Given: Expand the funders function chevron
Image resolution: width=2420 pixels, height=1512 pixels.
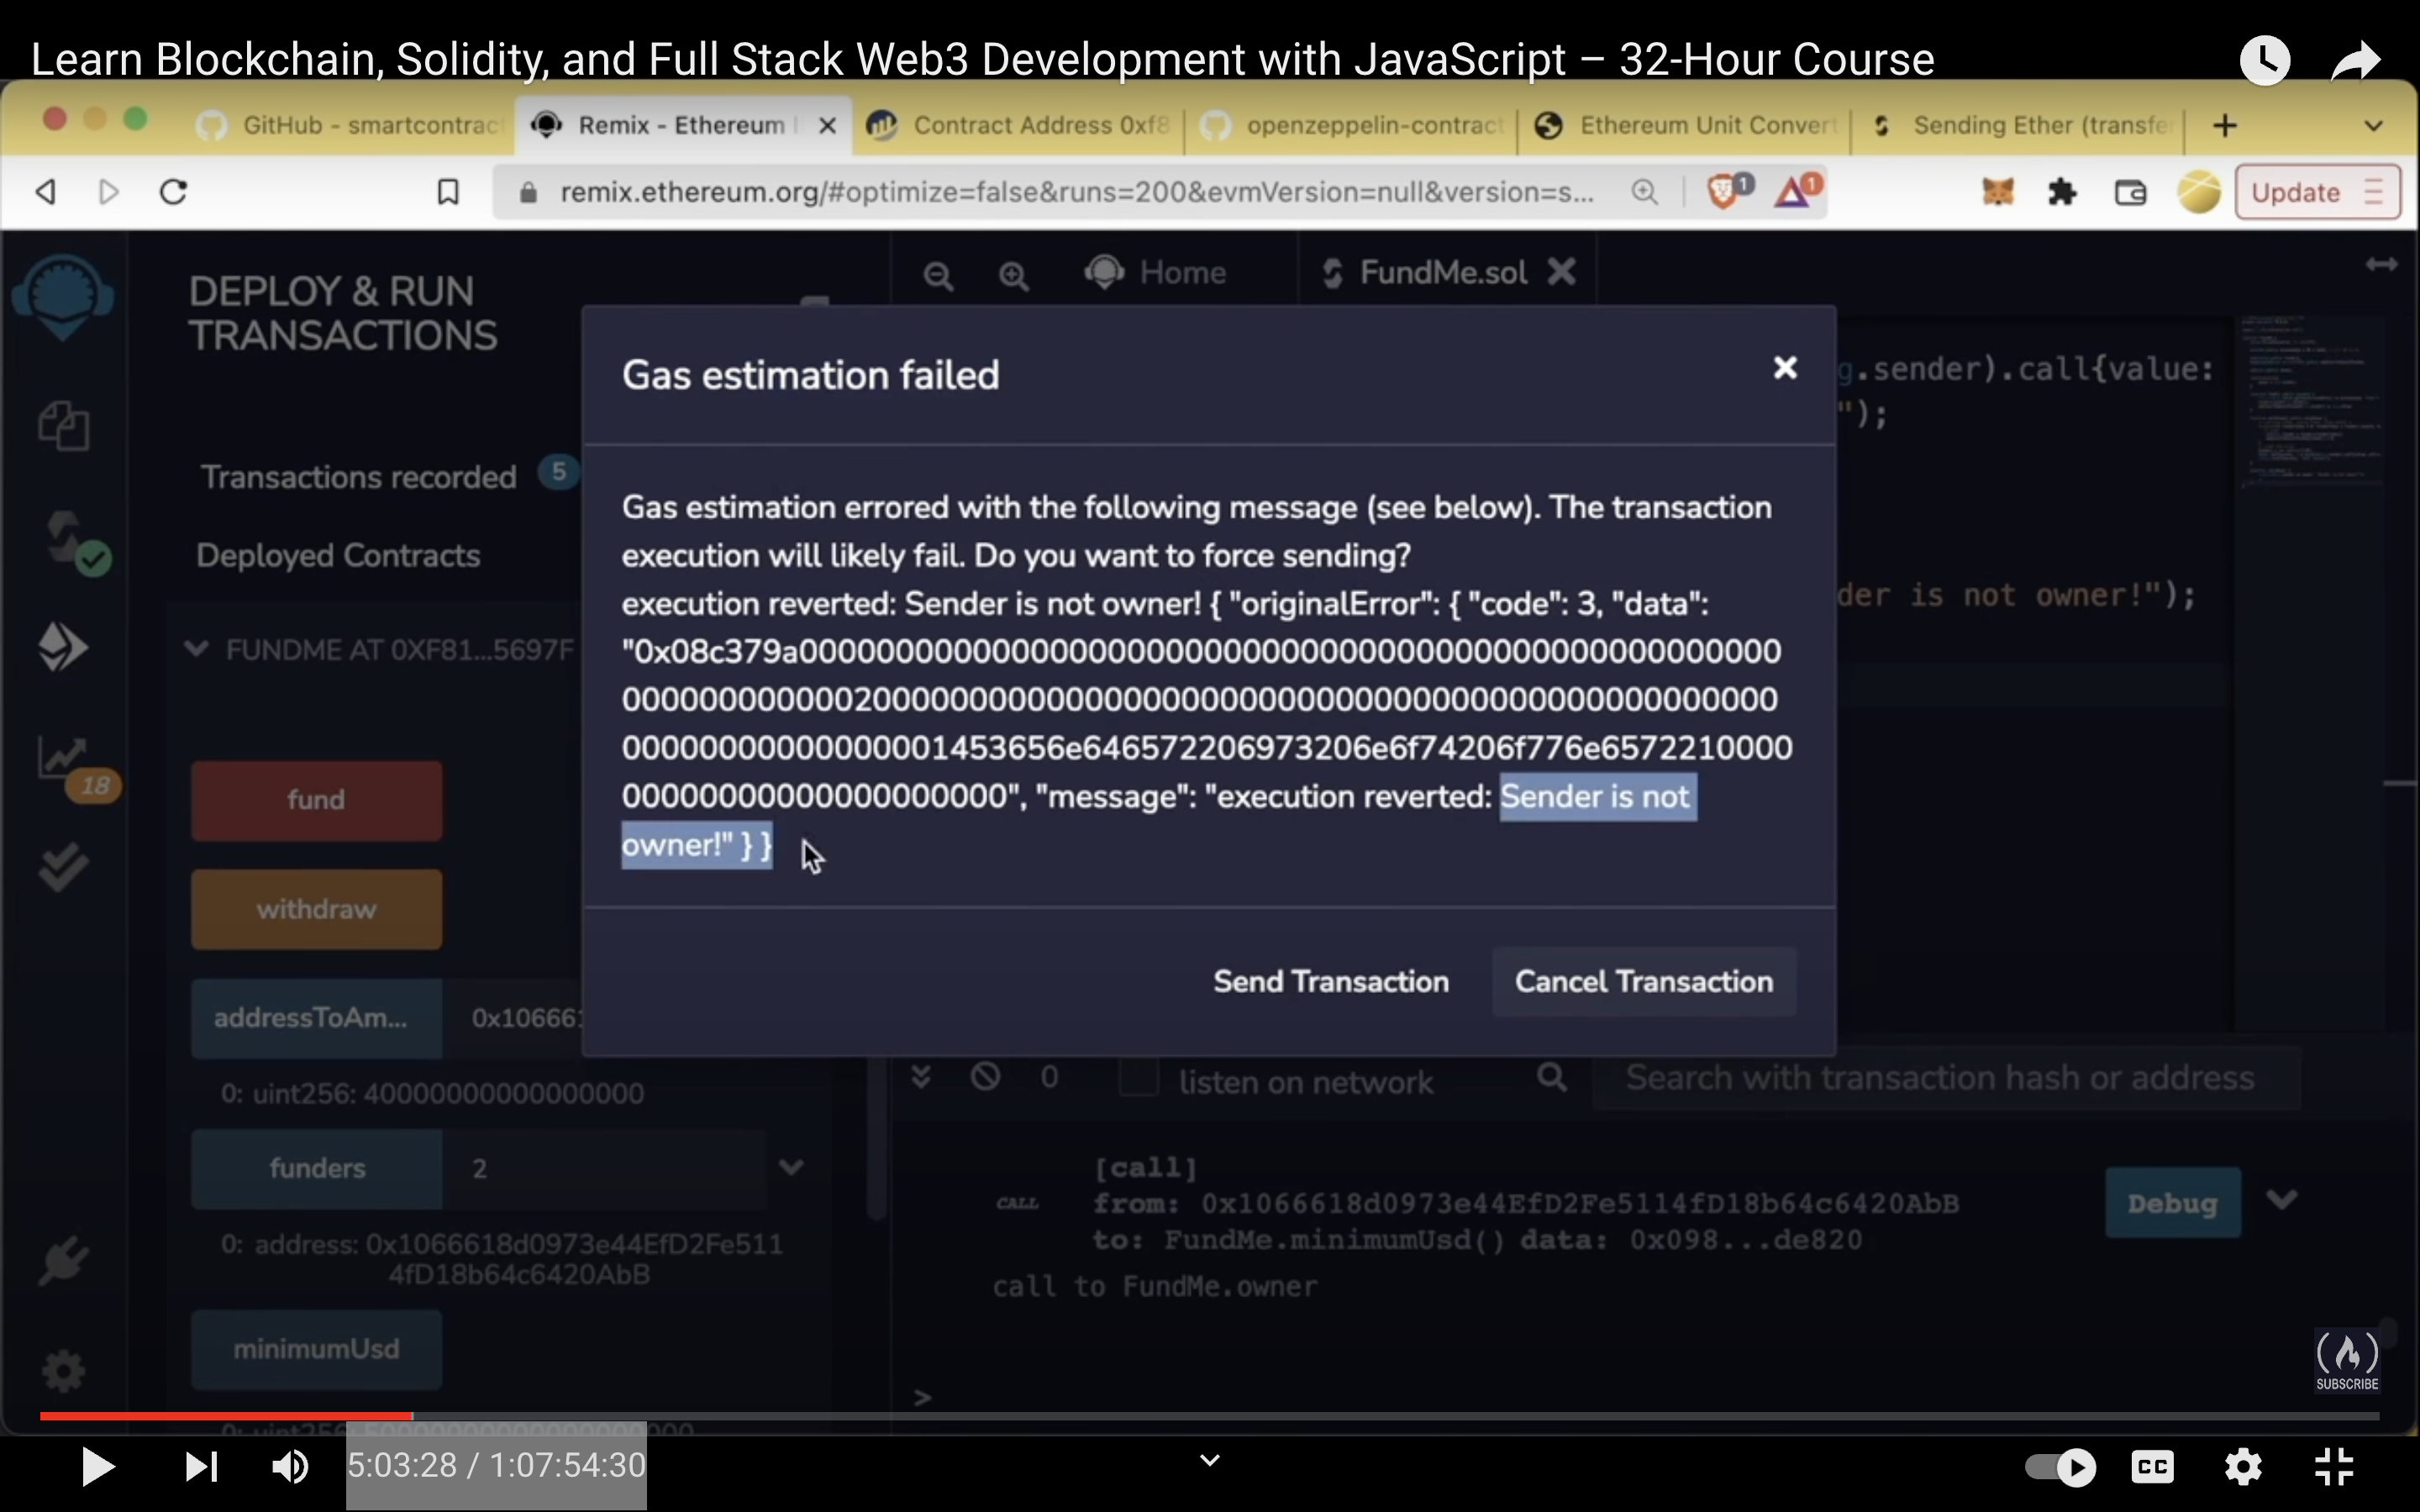Looking at the screenshot, I should coord(791,1167).
